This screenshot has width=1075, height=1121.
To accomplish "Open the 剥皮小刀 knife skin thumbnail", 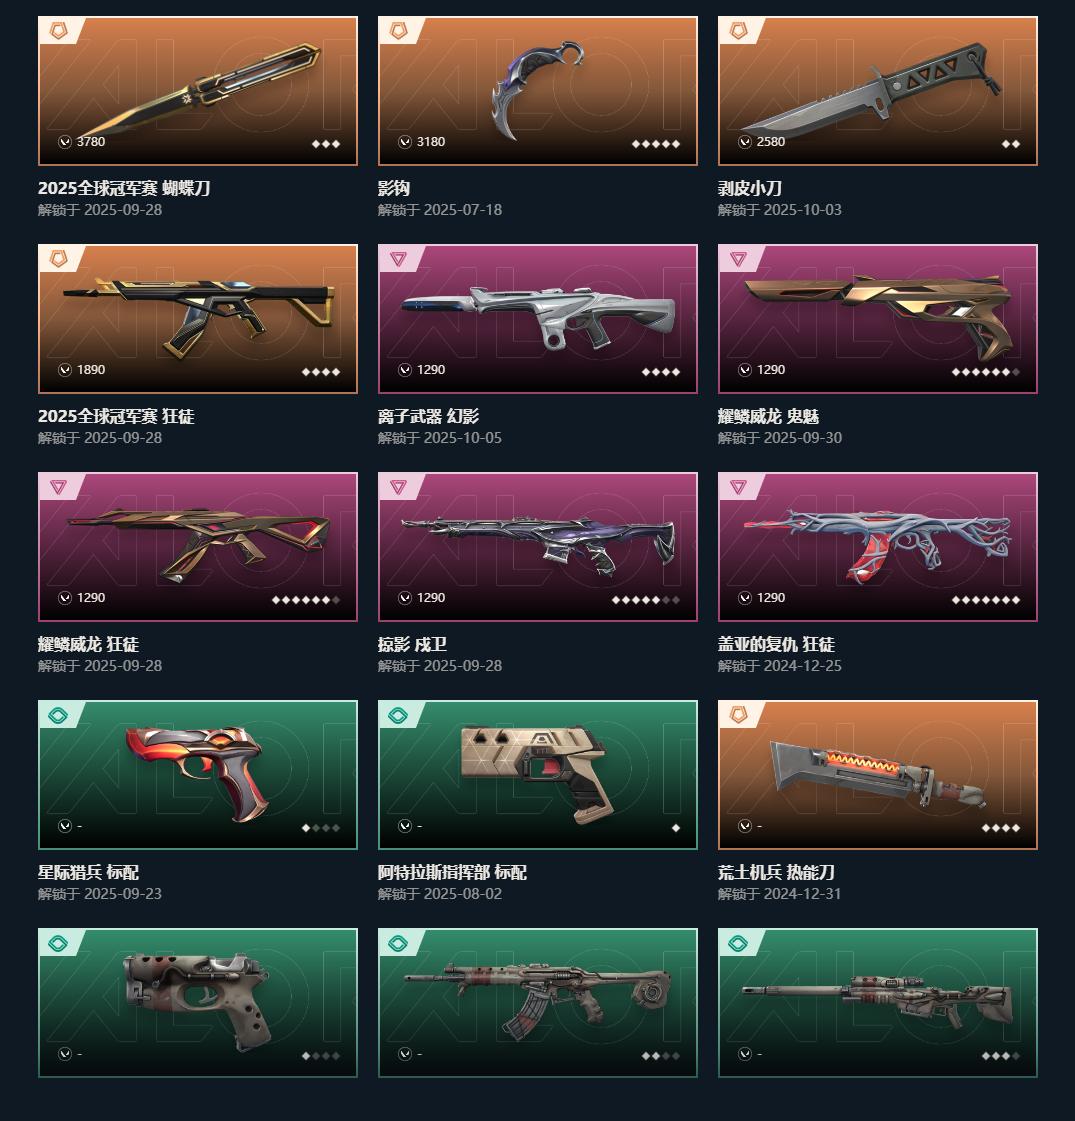I will pyautogui.click(x=878, y=91).
